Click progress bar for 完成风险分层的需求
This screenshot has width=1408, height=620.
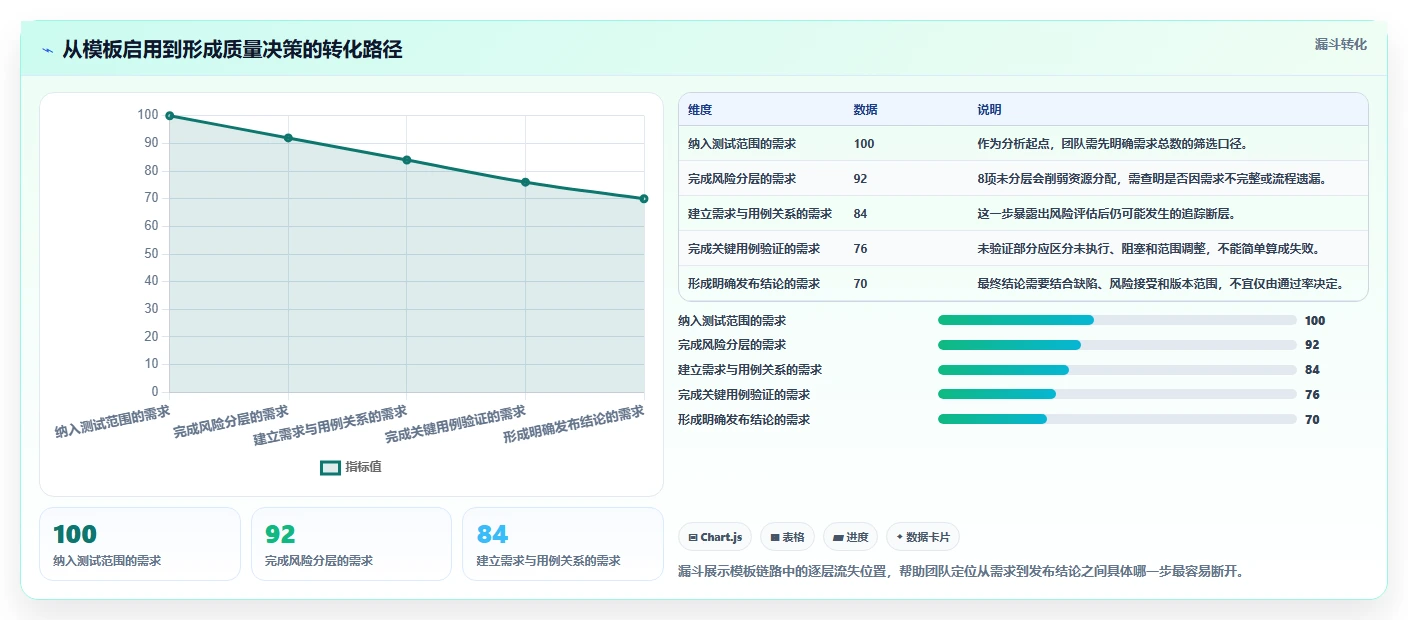1117,345
